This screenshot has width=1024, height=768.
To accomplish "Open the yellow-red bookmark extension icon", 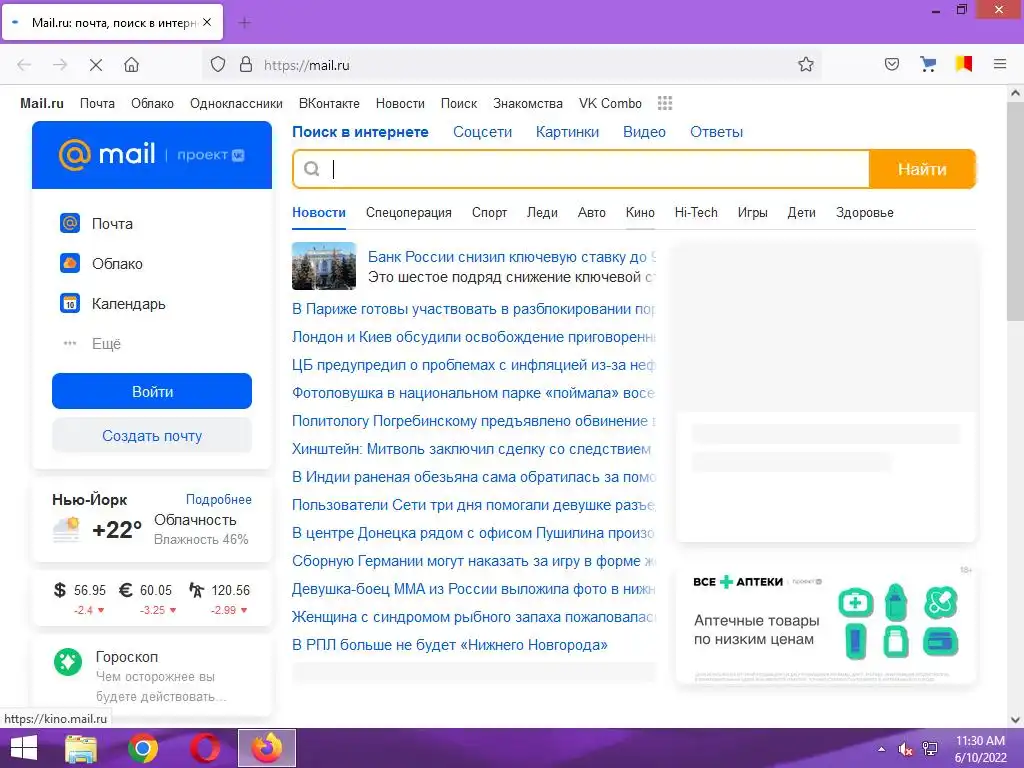I will 964,64.
